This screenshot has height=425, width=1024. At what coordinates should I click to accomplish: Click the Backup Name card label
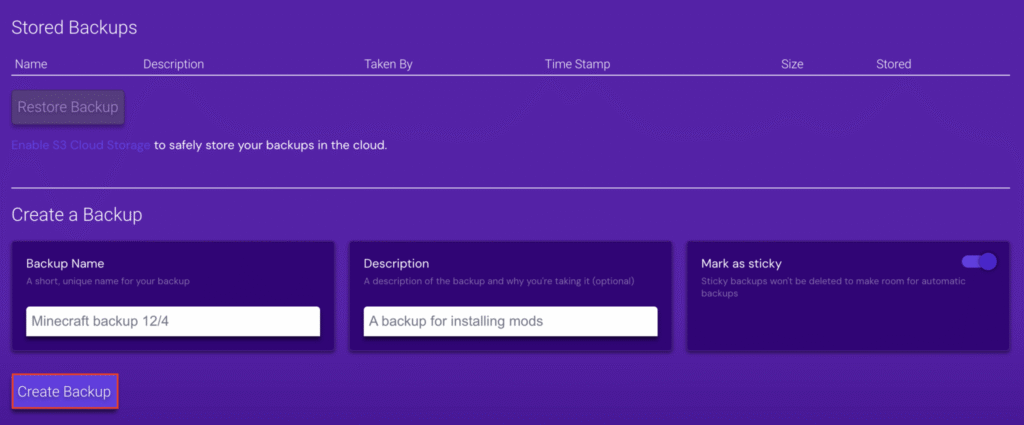[65, 264]
